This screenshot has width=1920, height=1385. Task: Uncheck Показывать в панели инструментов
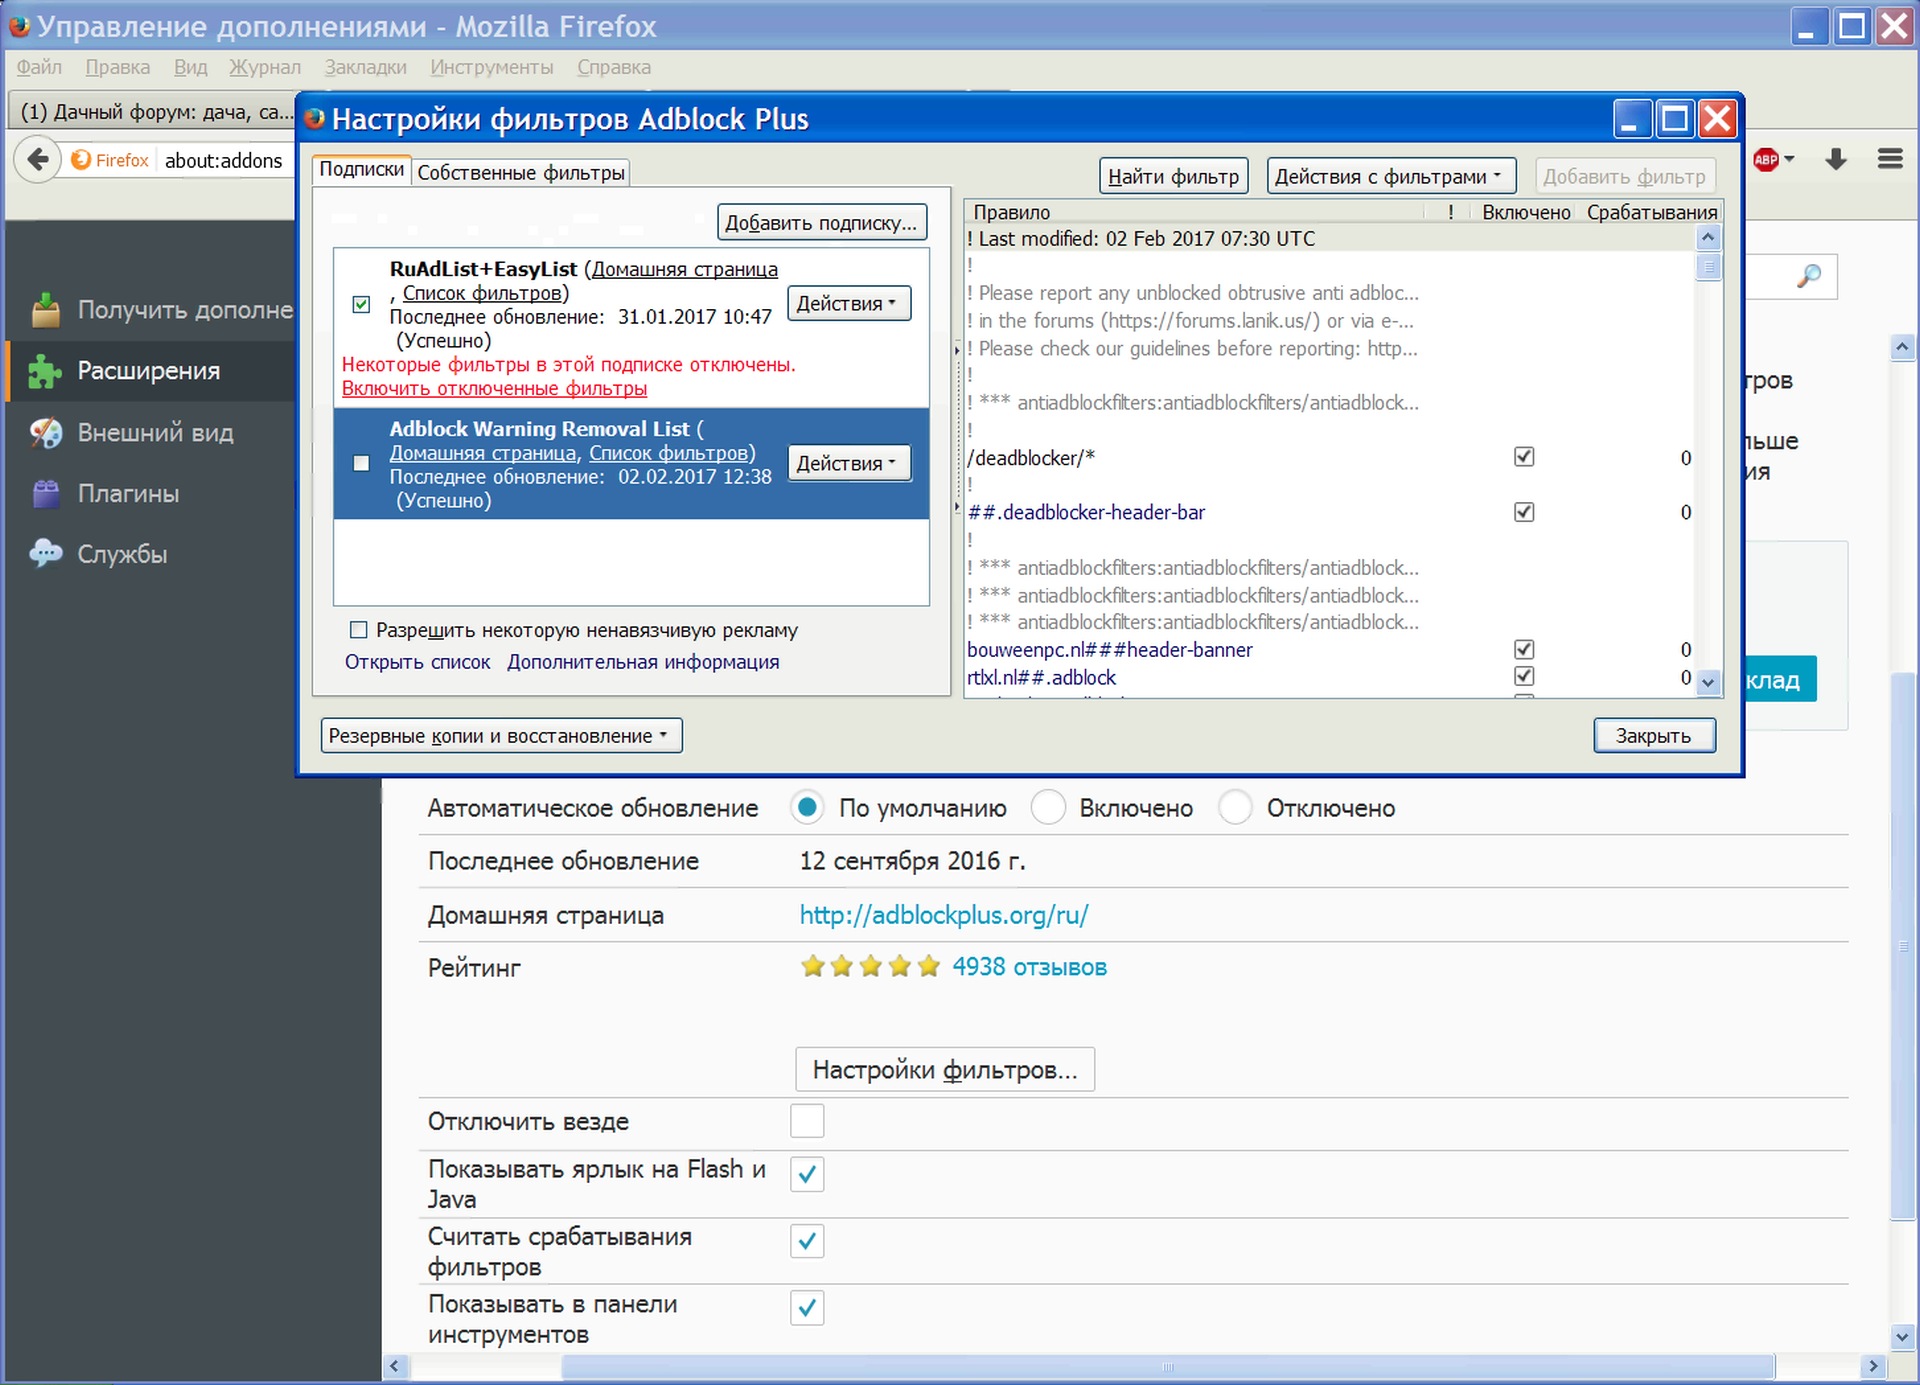[807, 1308]
